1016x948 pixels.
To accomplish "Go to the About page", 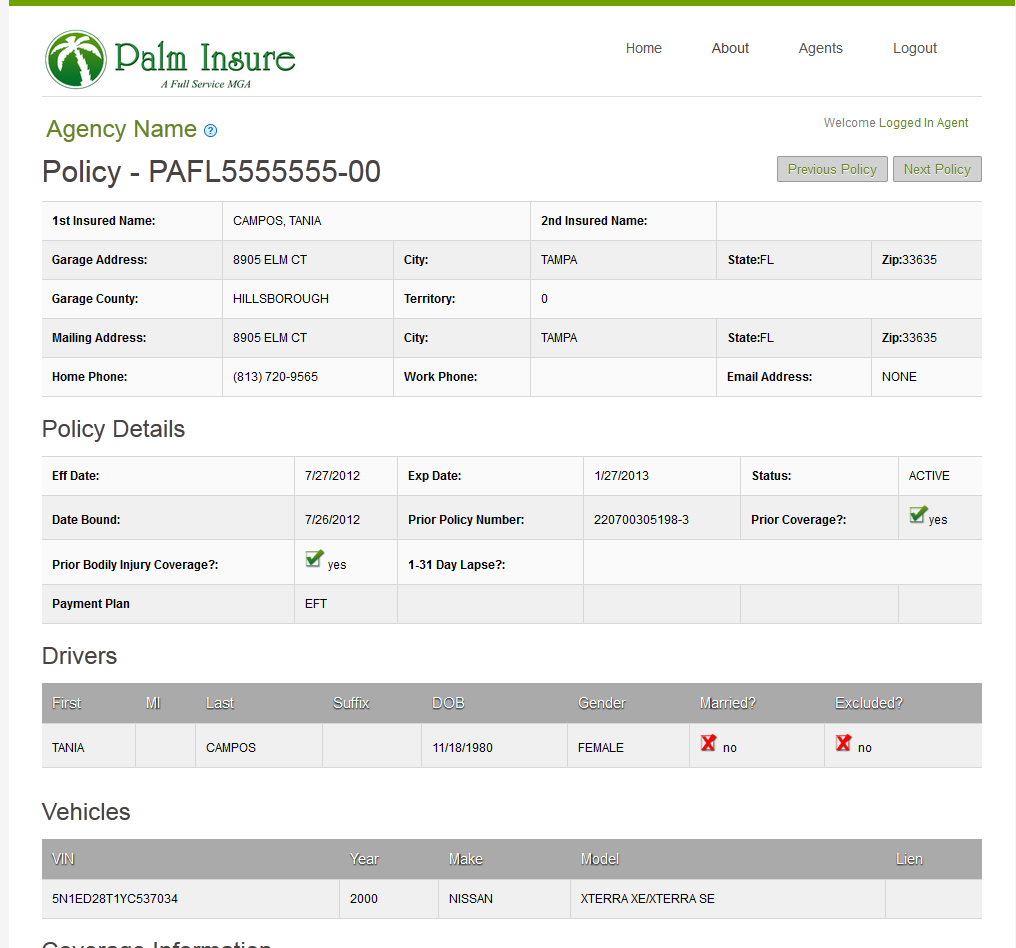I will (730, 48).
